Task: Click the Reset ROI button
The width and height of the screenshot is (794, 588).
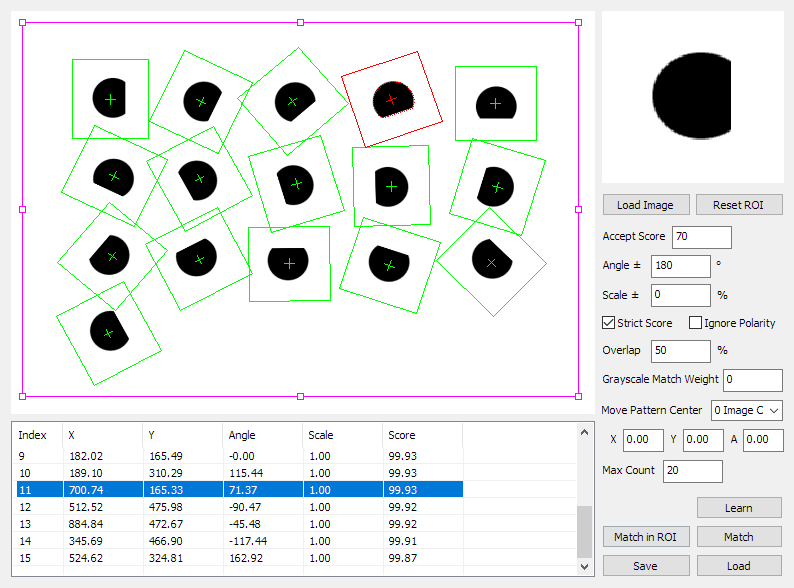Action: (x=739, y=205)
